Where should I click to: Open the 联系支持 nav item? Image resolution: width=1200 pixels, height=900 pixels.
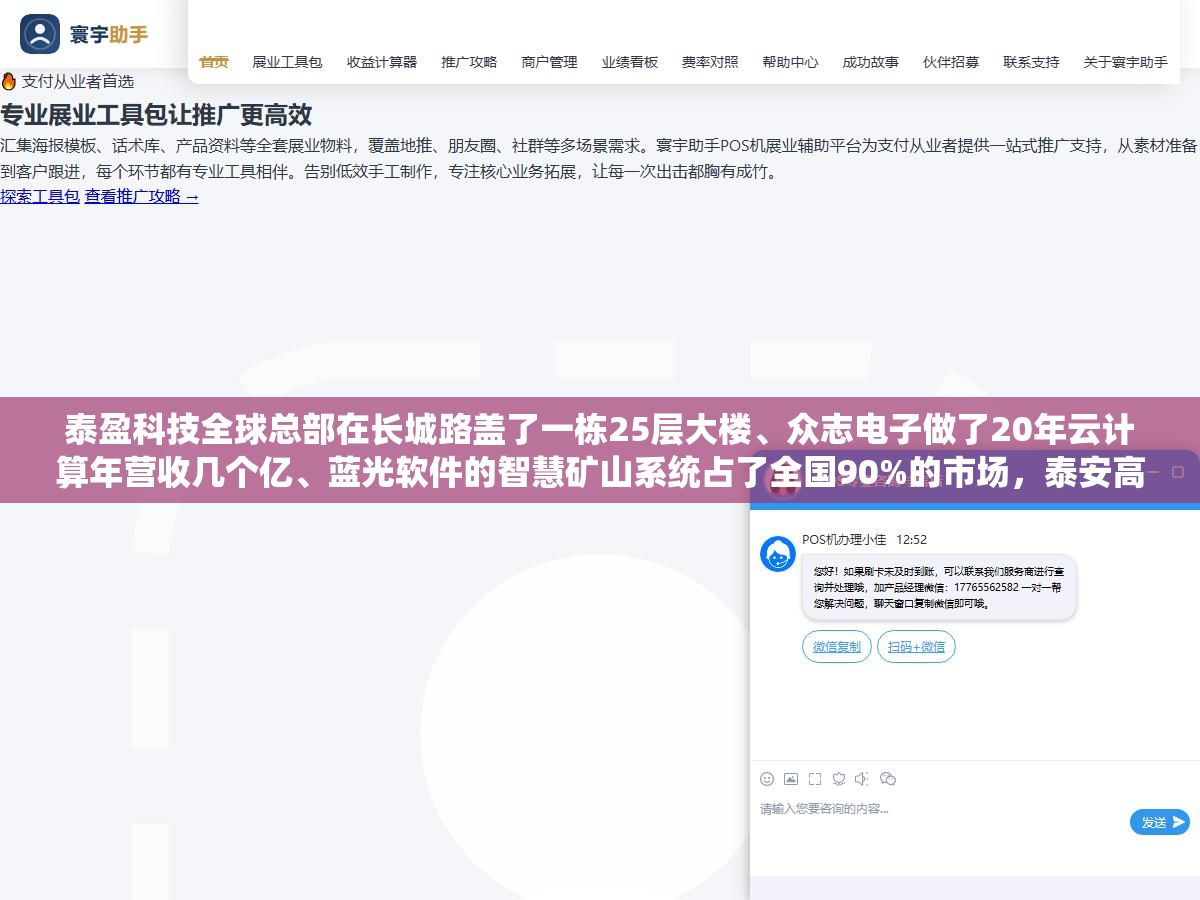(x=1031, y=62)
